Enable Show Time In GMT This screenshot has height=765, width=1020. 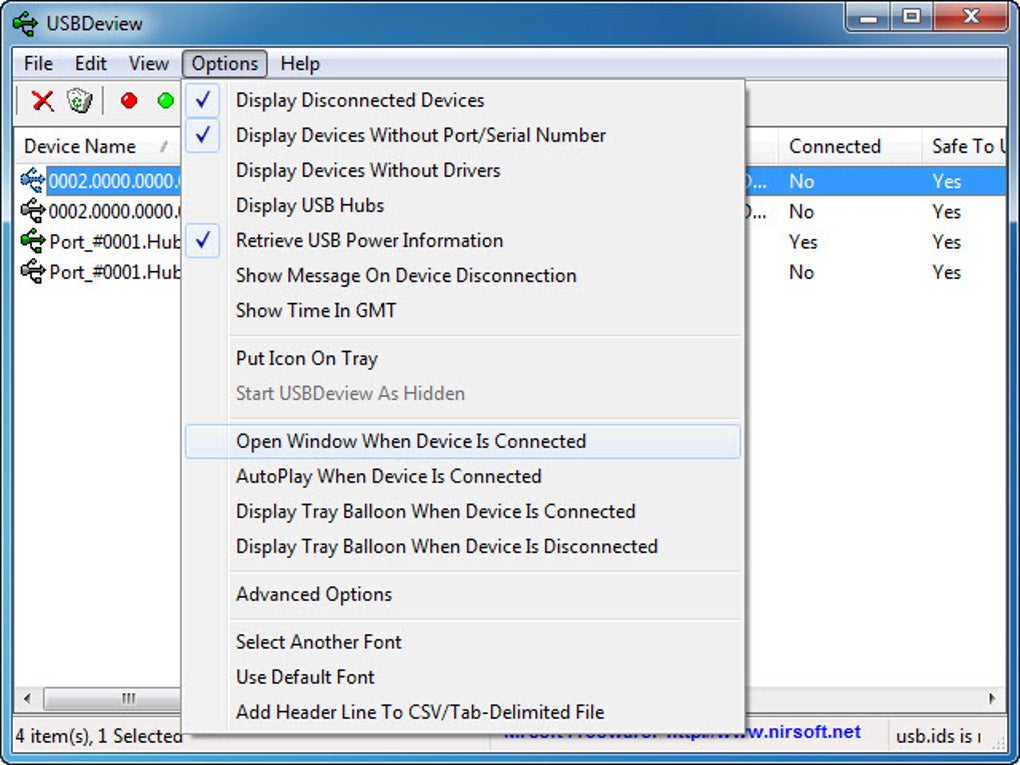coord(463,311)
